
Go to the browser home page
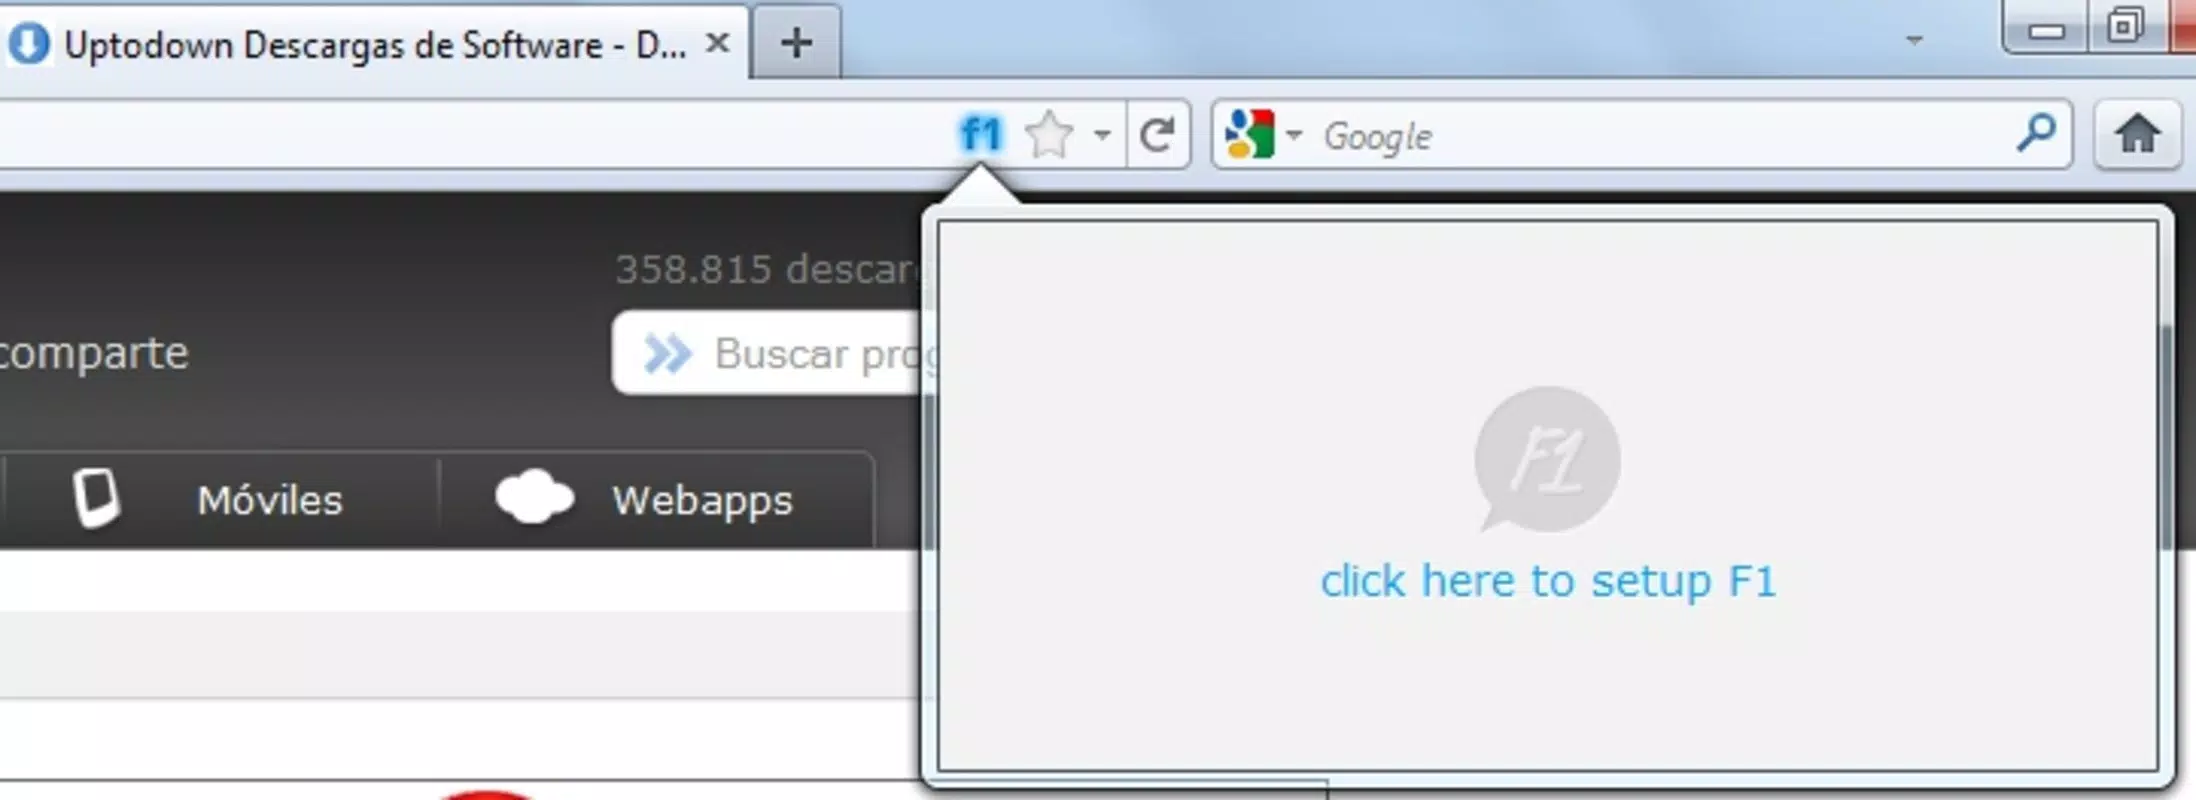tap(2137, 134)
